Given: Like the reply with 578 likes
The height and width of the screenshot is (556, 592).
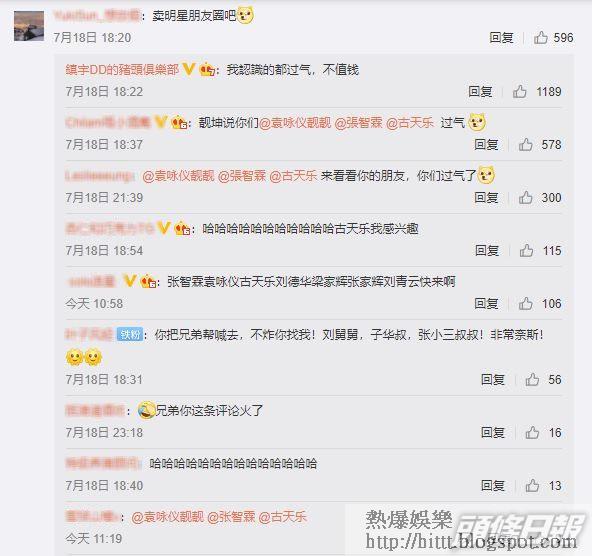Looking at the screenshot, I should pyautogui.click(x=526, y=145).
